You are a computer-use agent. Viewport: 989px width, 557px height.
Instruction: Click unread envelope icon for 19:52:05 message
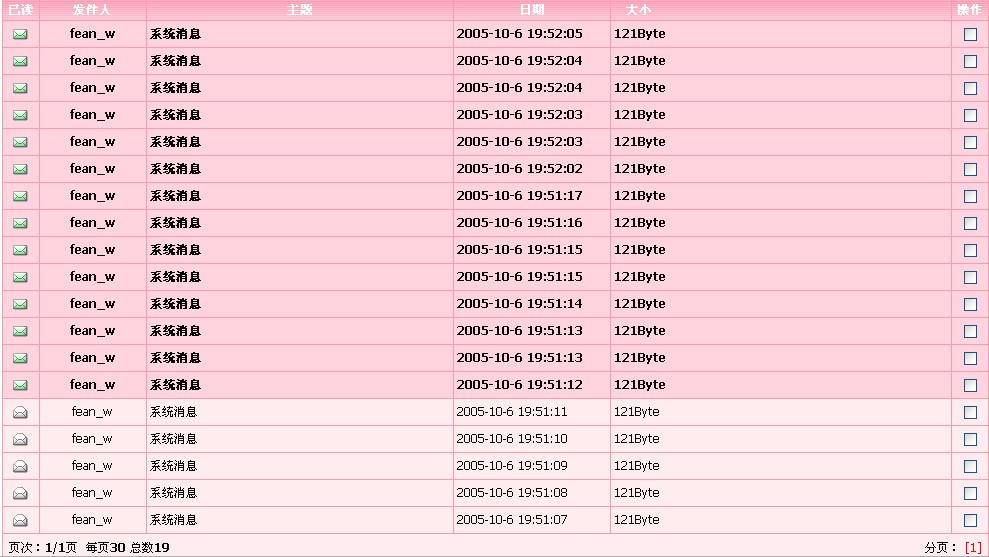(x=20, y=34)
